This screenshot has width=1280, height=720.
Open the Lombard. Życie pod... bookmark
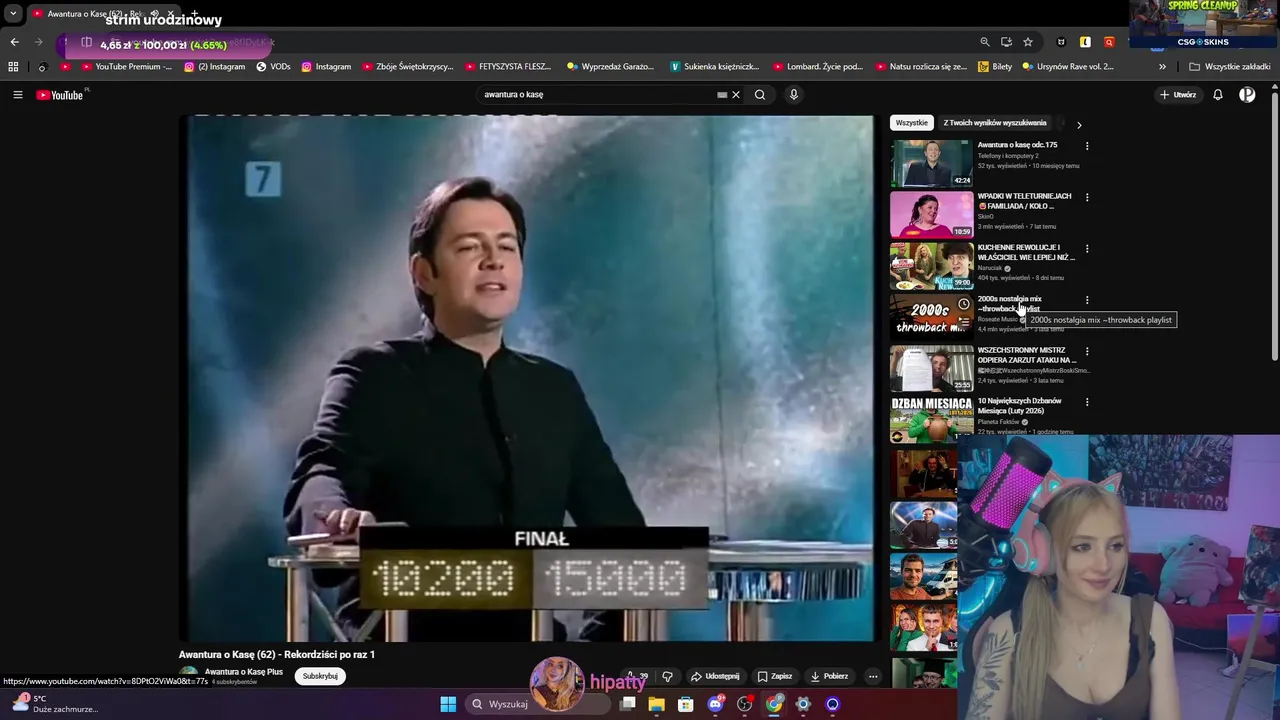click(818, 67)
